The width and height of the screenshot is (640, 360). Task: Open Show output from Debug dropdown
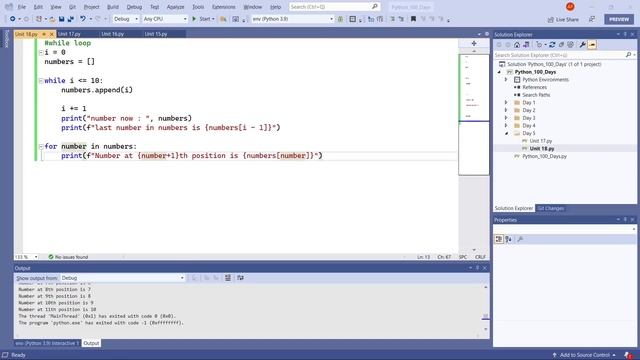[122, 278]
